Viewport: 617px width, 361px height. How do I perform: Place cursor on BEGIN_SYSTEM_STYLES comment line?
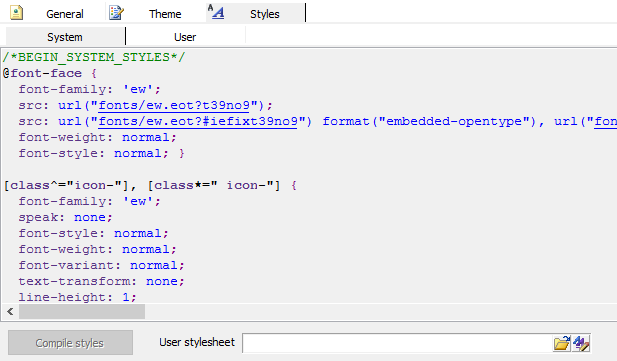pyautogui.click(x=94, y=57)
